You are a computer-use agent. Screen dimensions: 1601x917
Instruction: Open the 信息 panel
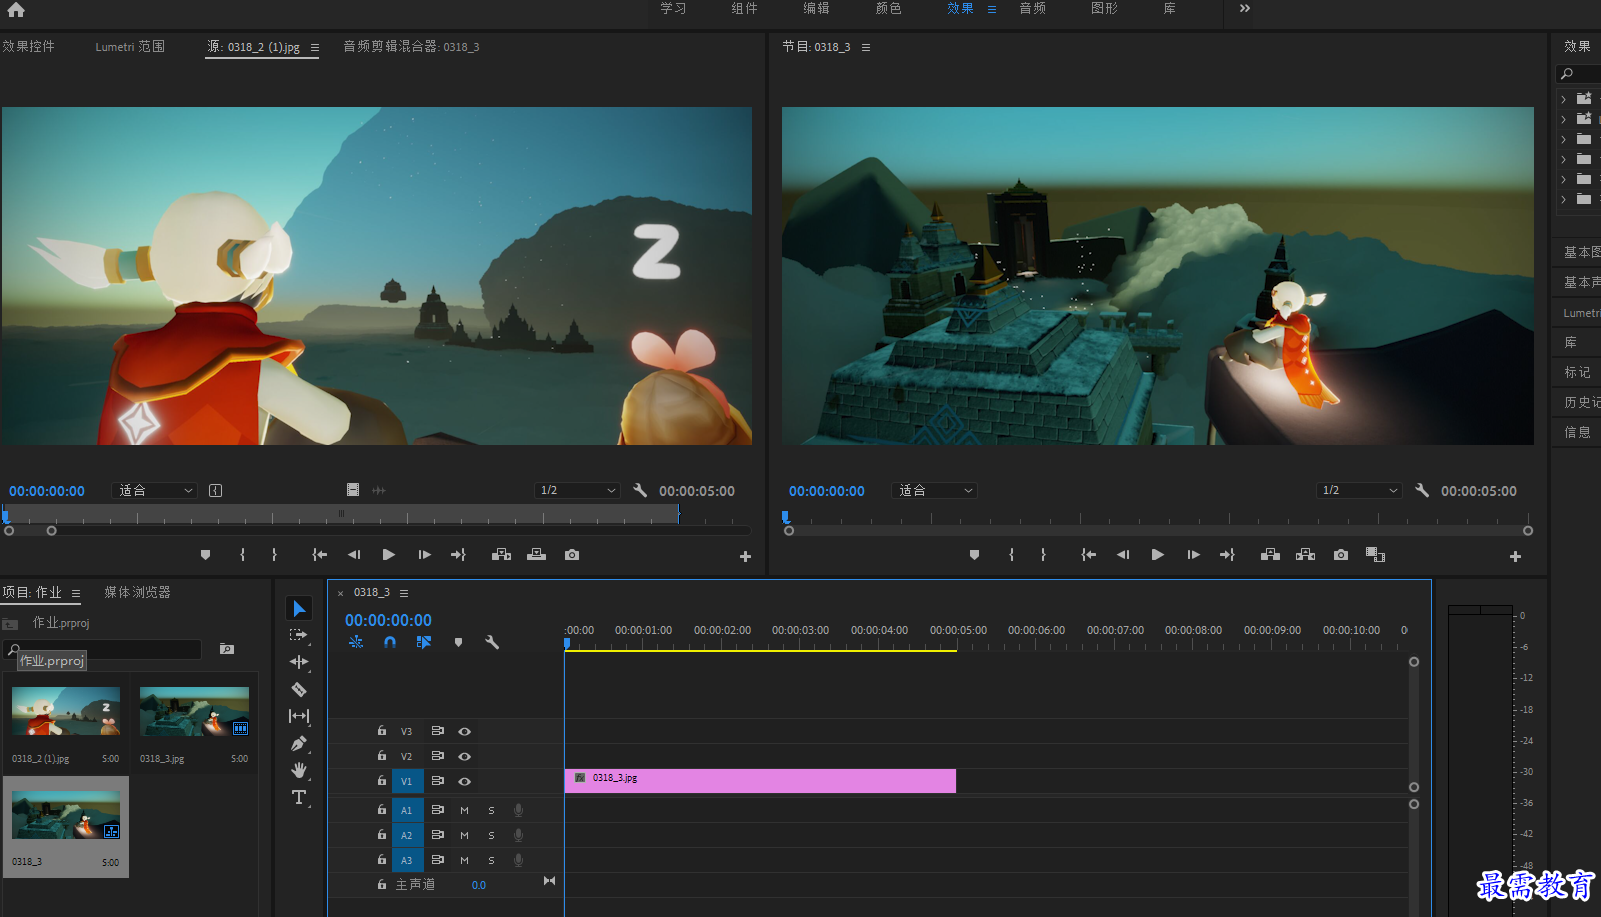click(1577, 432)
